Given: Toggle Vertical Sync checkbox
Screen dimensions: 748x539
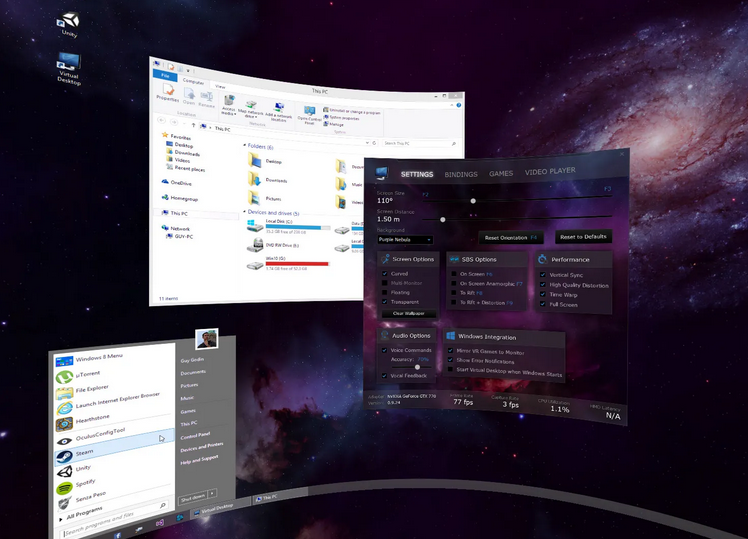Looking at the screenshot, I should pyautogui.click(x=543, y=275).
